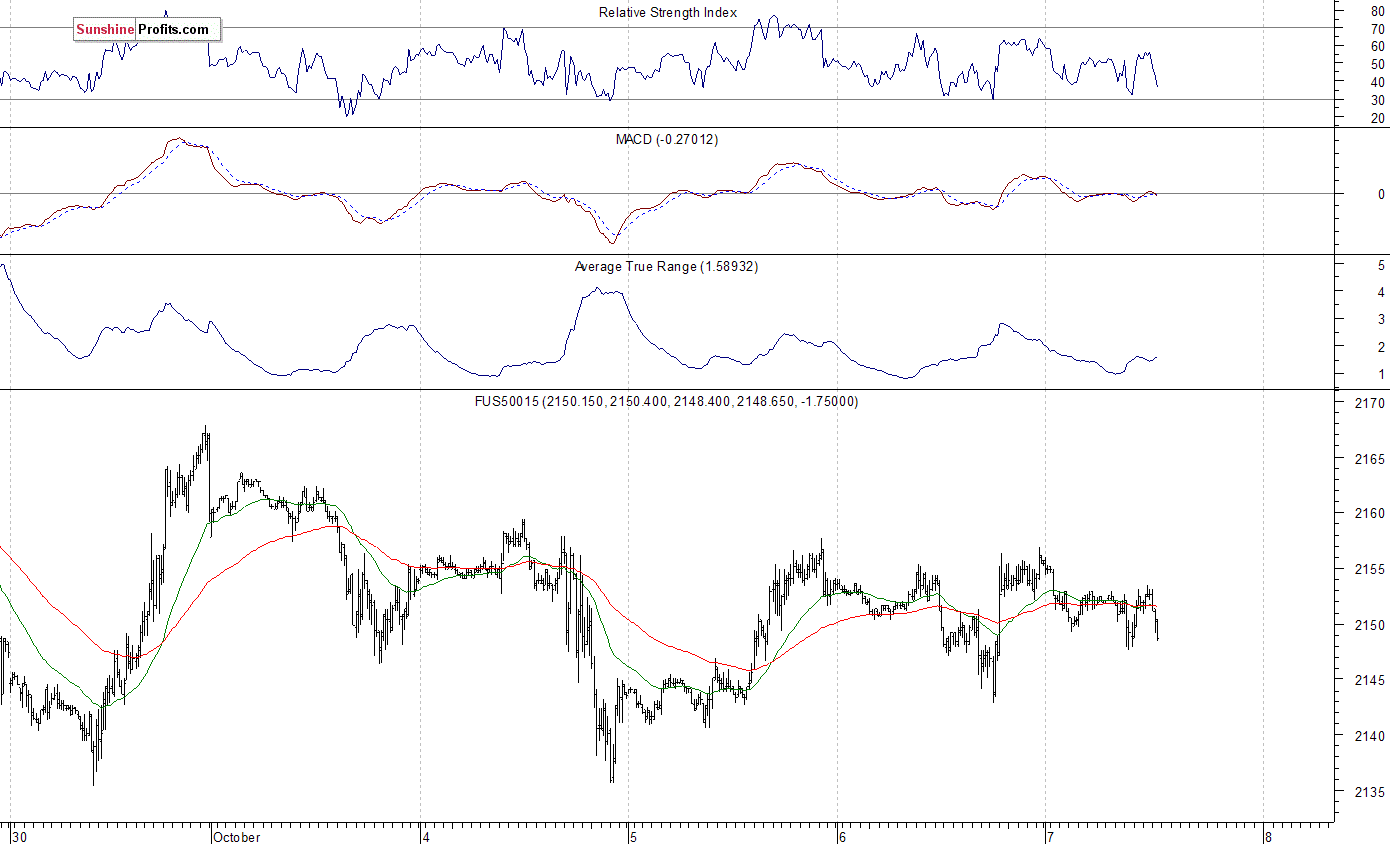The height and width of the screenshot is (844, 1390).
Task: Click the 7 date axis label
Action: tap(1051, 837)
